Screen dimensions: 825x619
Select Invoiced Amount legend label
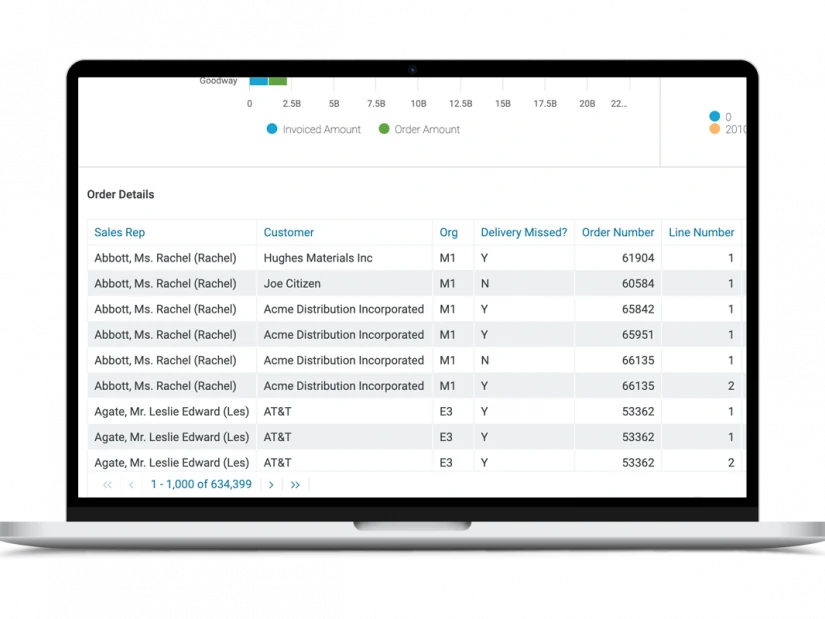coord(321,129)
